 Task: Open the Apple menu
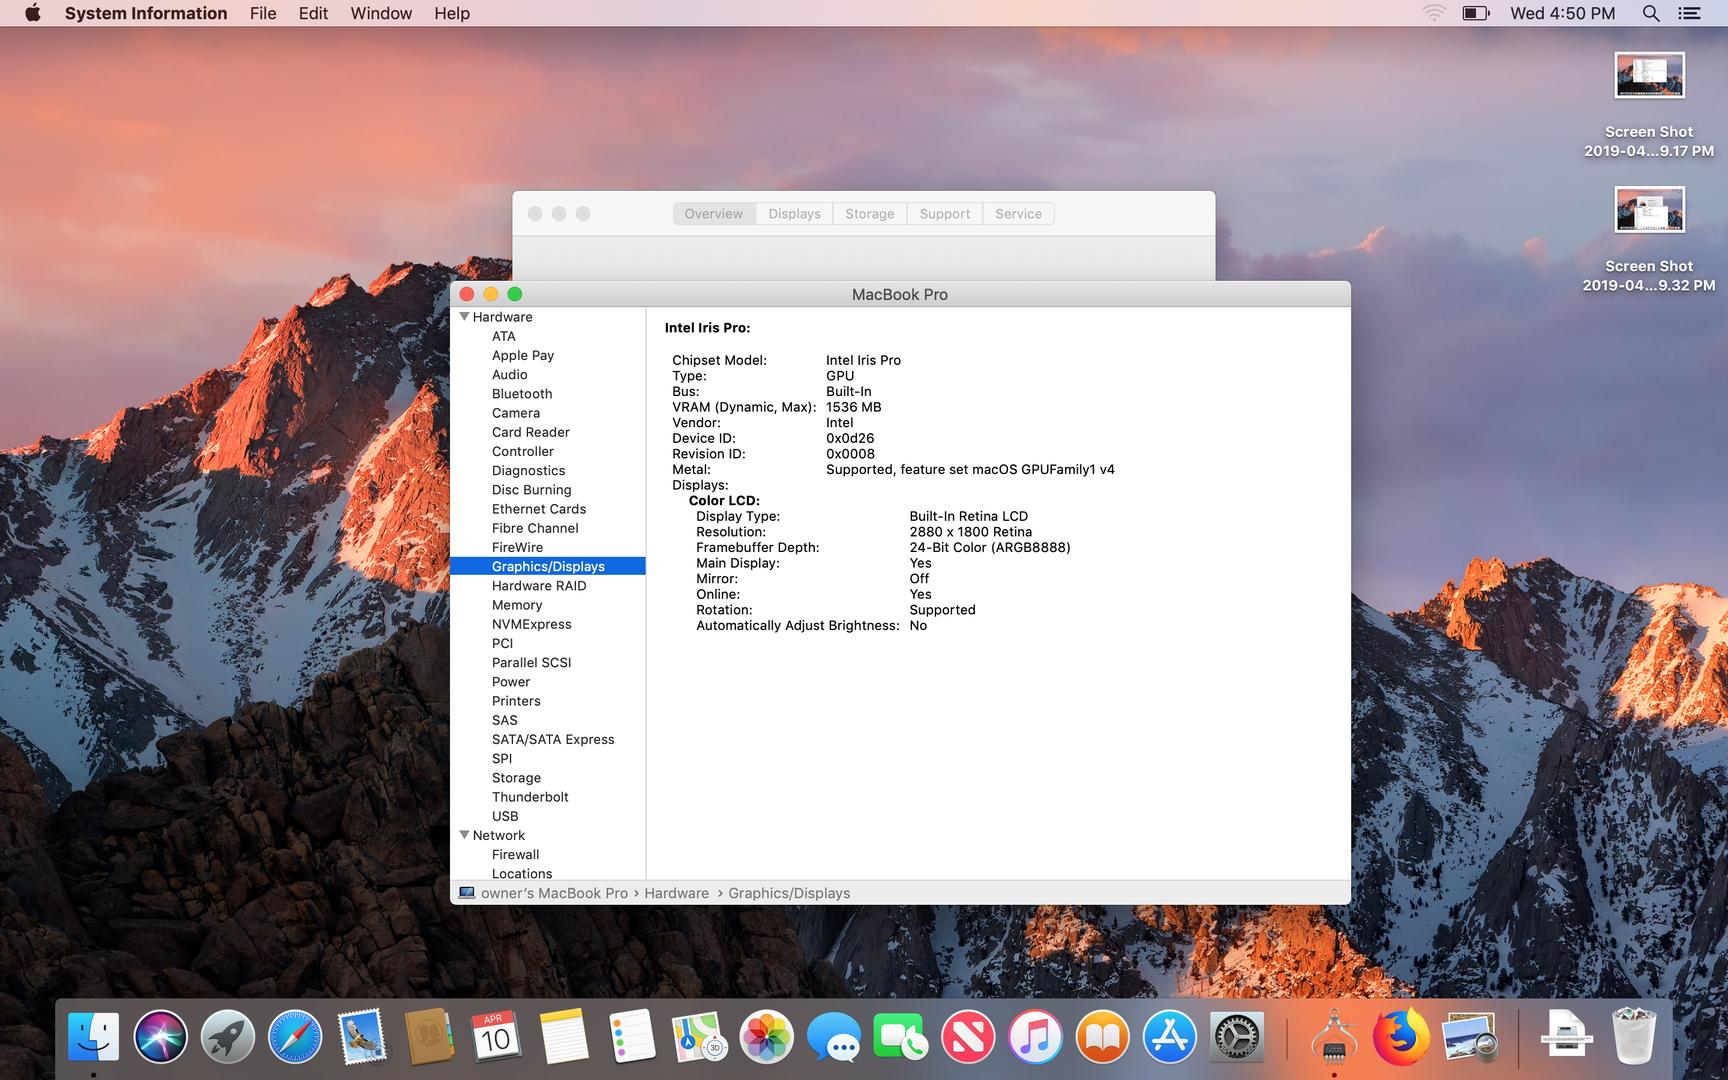[x=33, y=13]
